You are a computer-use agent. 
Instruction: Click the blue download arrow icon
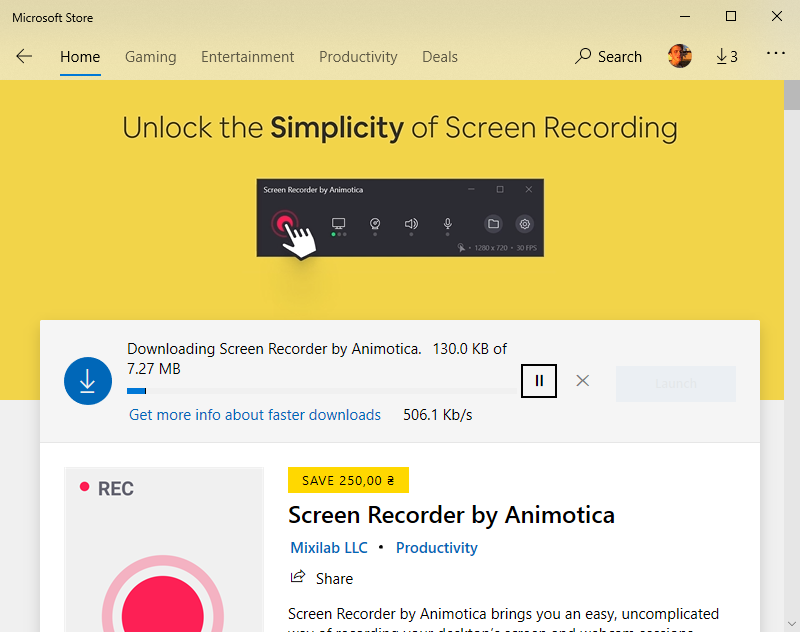tap(88, 381)
